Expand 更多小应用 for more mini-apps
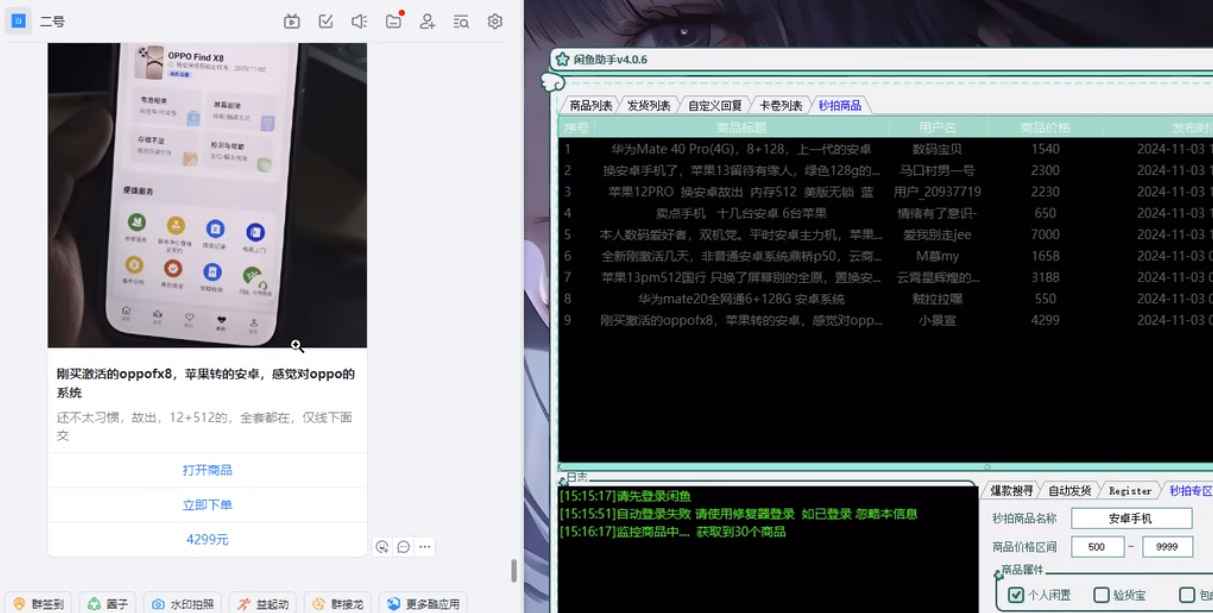Image resolution: width=1213 pixels, height=613 pixels. 420,603
